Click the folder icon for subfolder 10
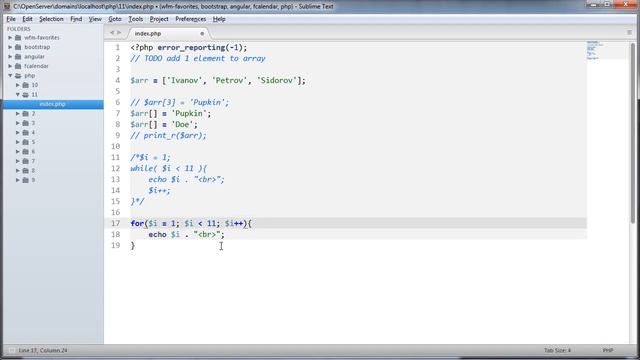640x360 pixels. tap(25, 85)
